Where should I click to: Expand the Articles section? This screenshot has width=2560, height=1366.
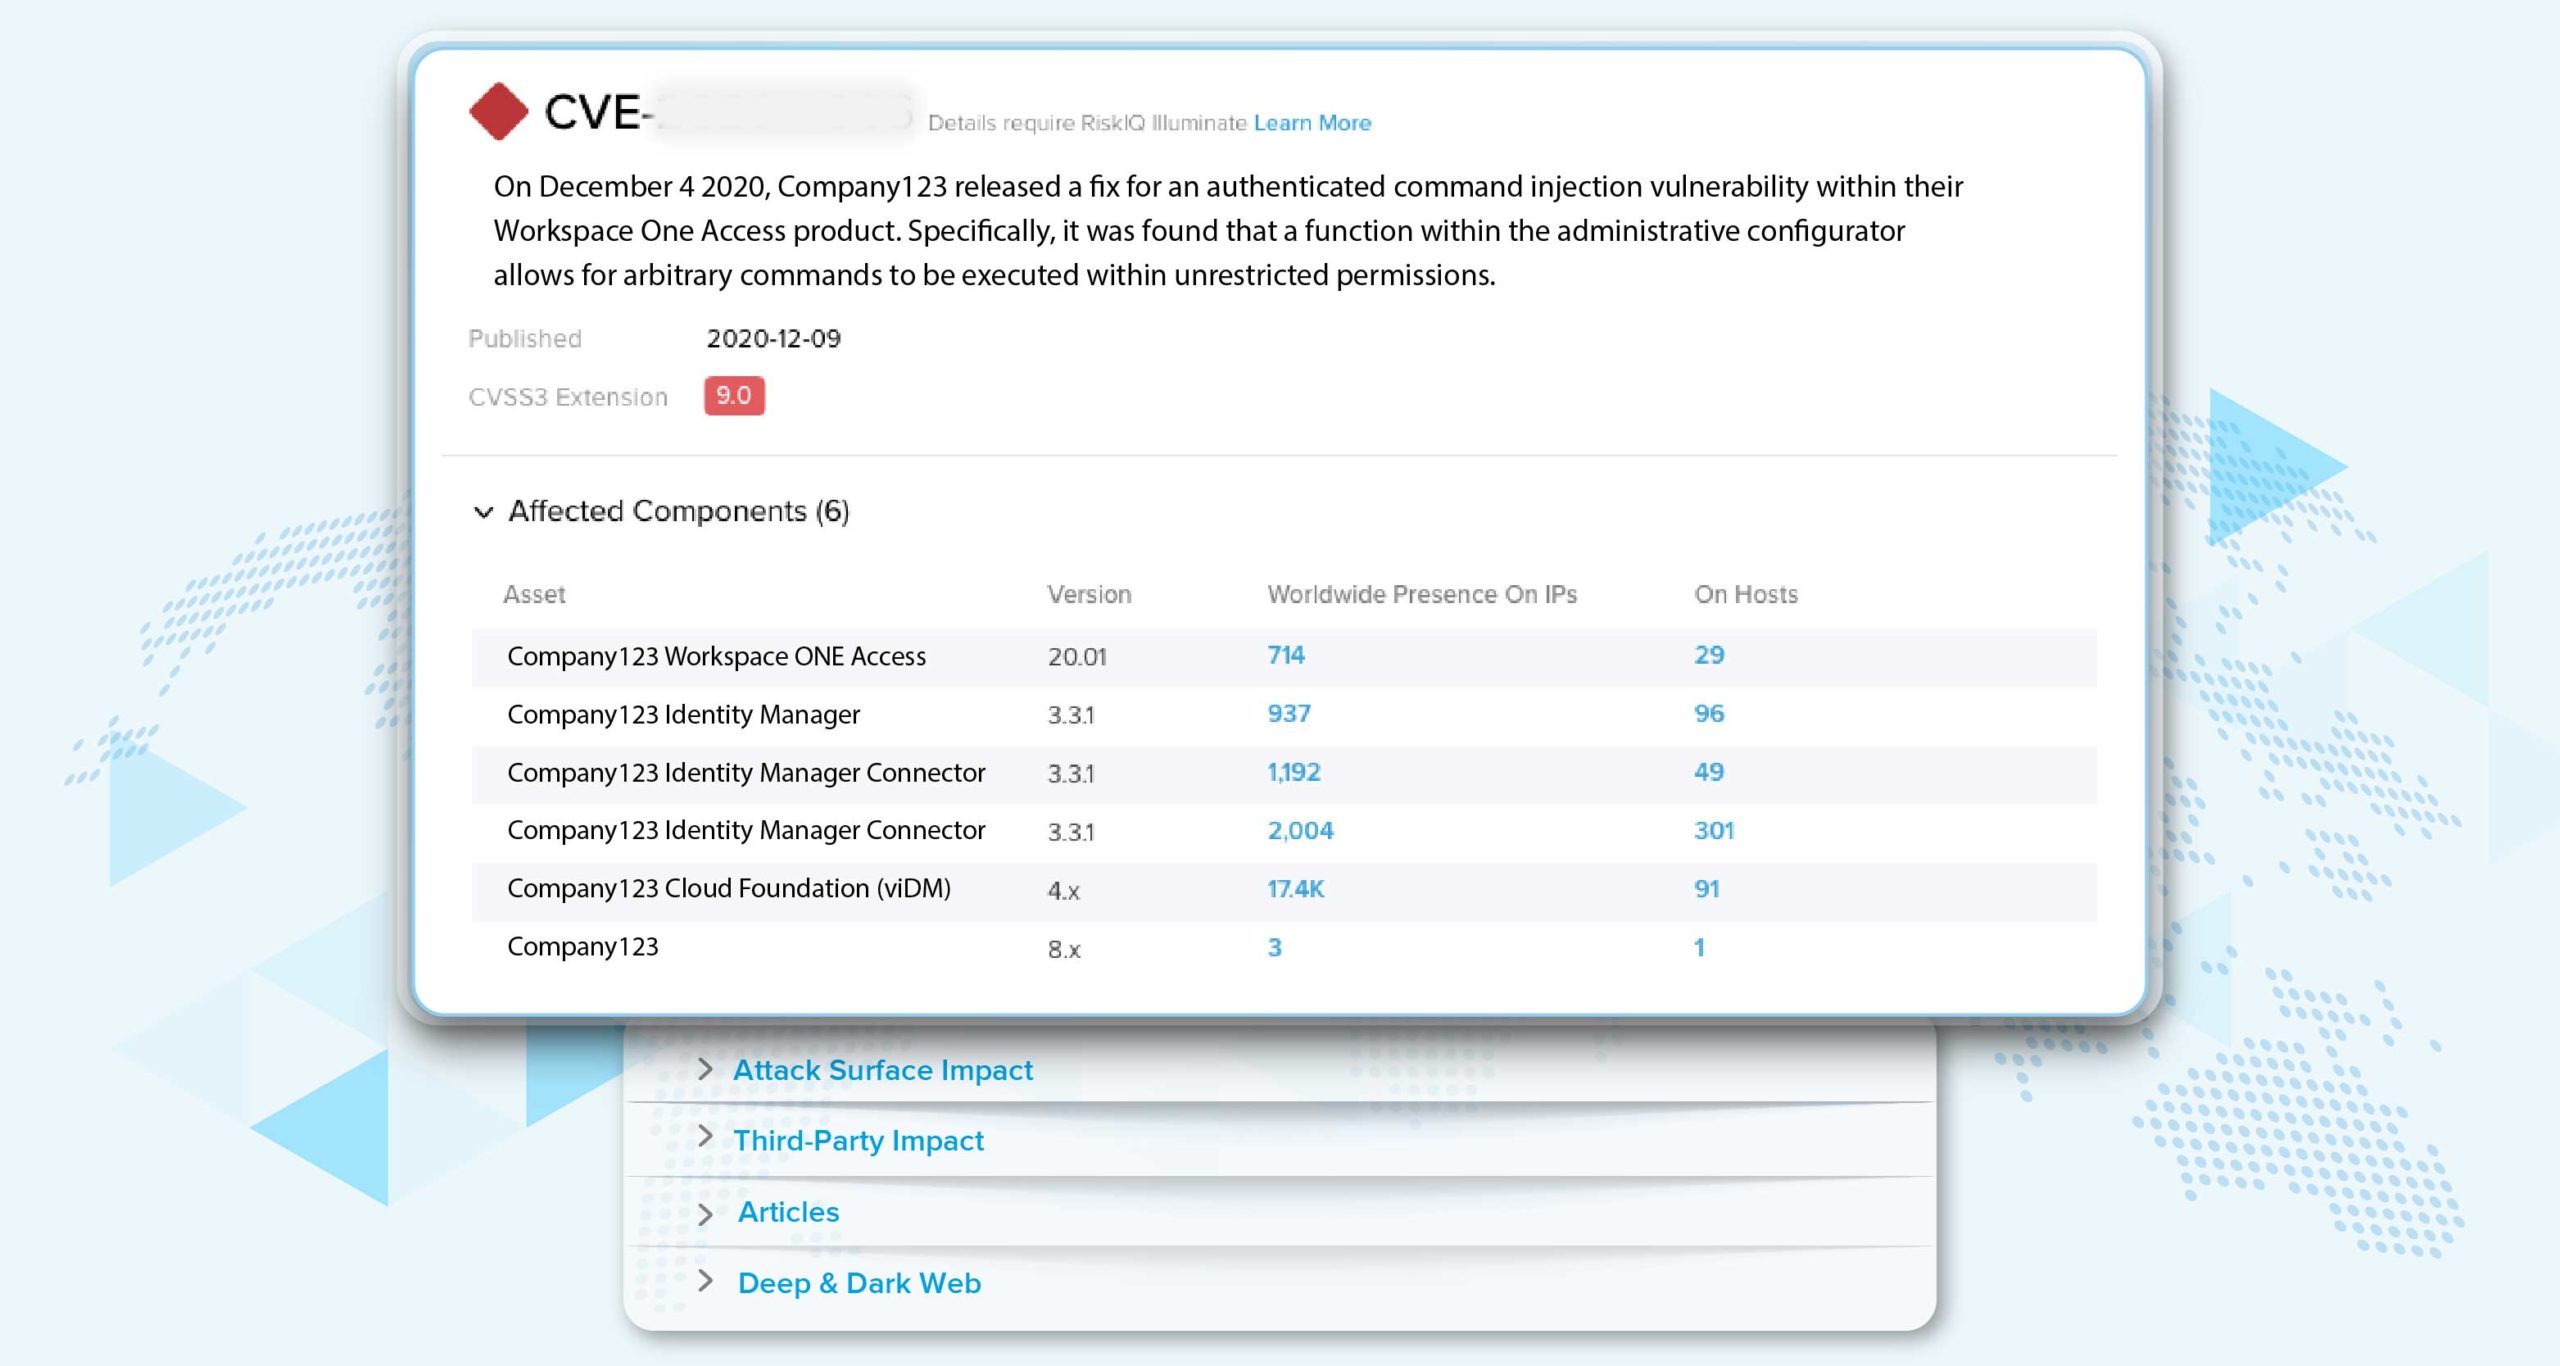[705, 1213]
